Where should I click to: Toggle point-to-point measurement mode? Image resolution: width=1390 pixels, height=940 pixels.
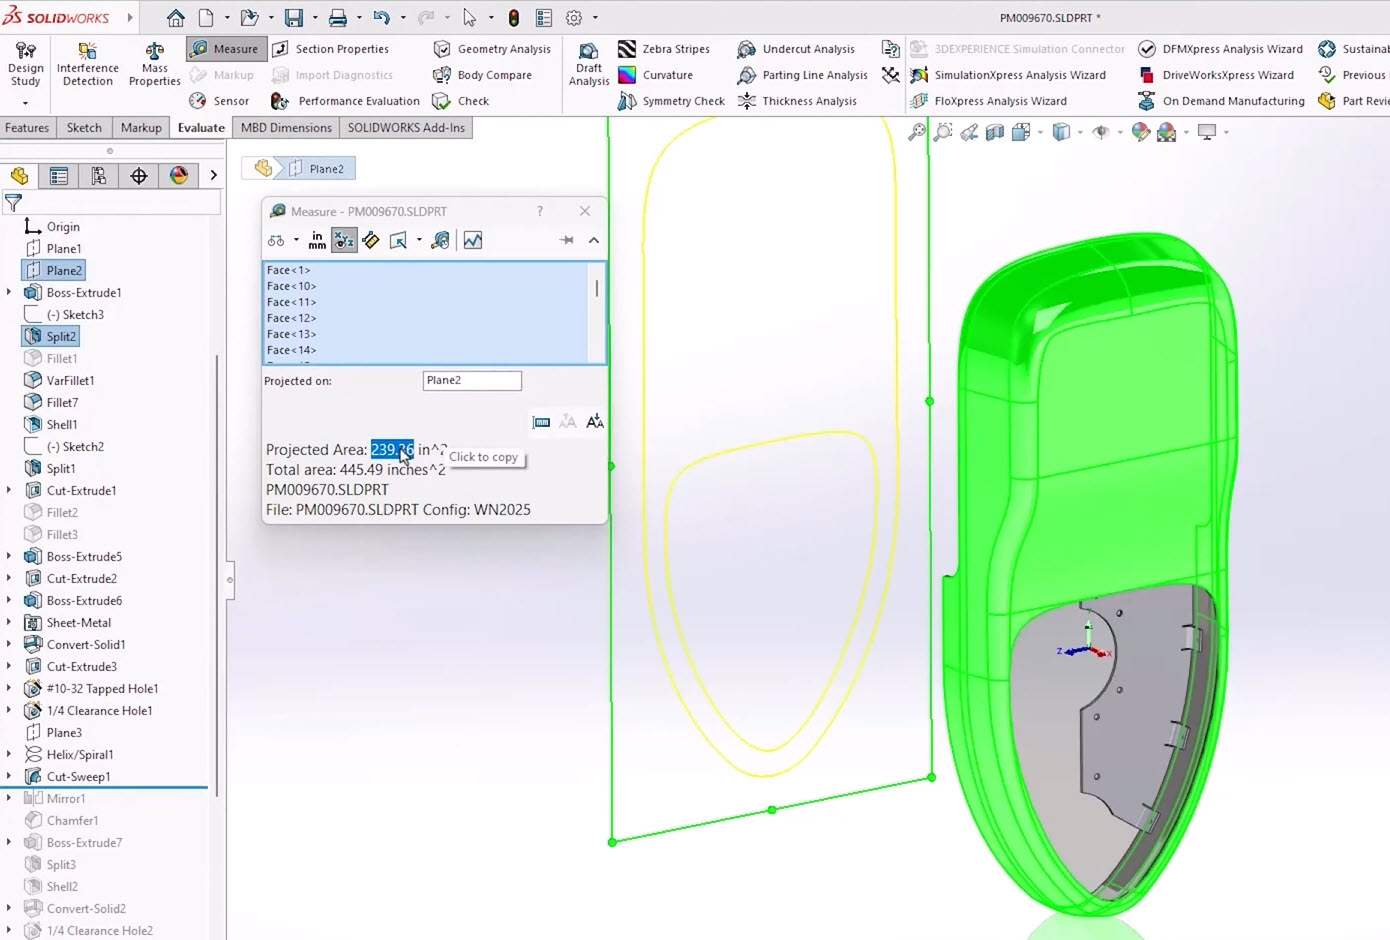click(371, 240)
